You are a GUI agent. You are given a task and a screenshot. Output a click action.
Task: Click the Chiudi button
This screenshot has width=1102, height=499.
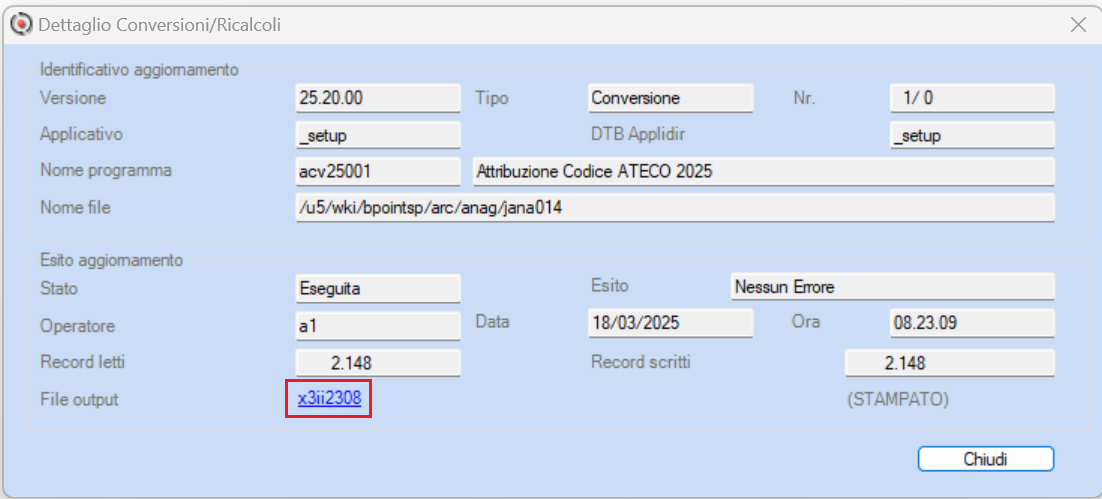tap(985, 460)
